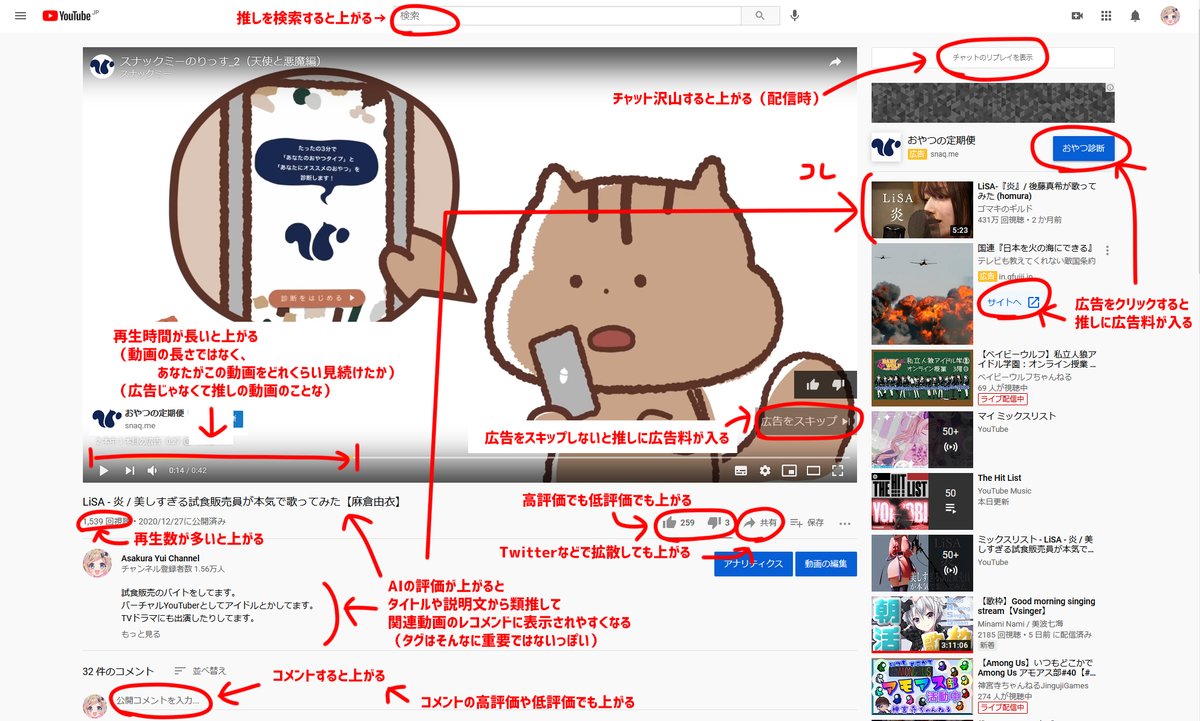Click the 共有 share button

[760, 522]
